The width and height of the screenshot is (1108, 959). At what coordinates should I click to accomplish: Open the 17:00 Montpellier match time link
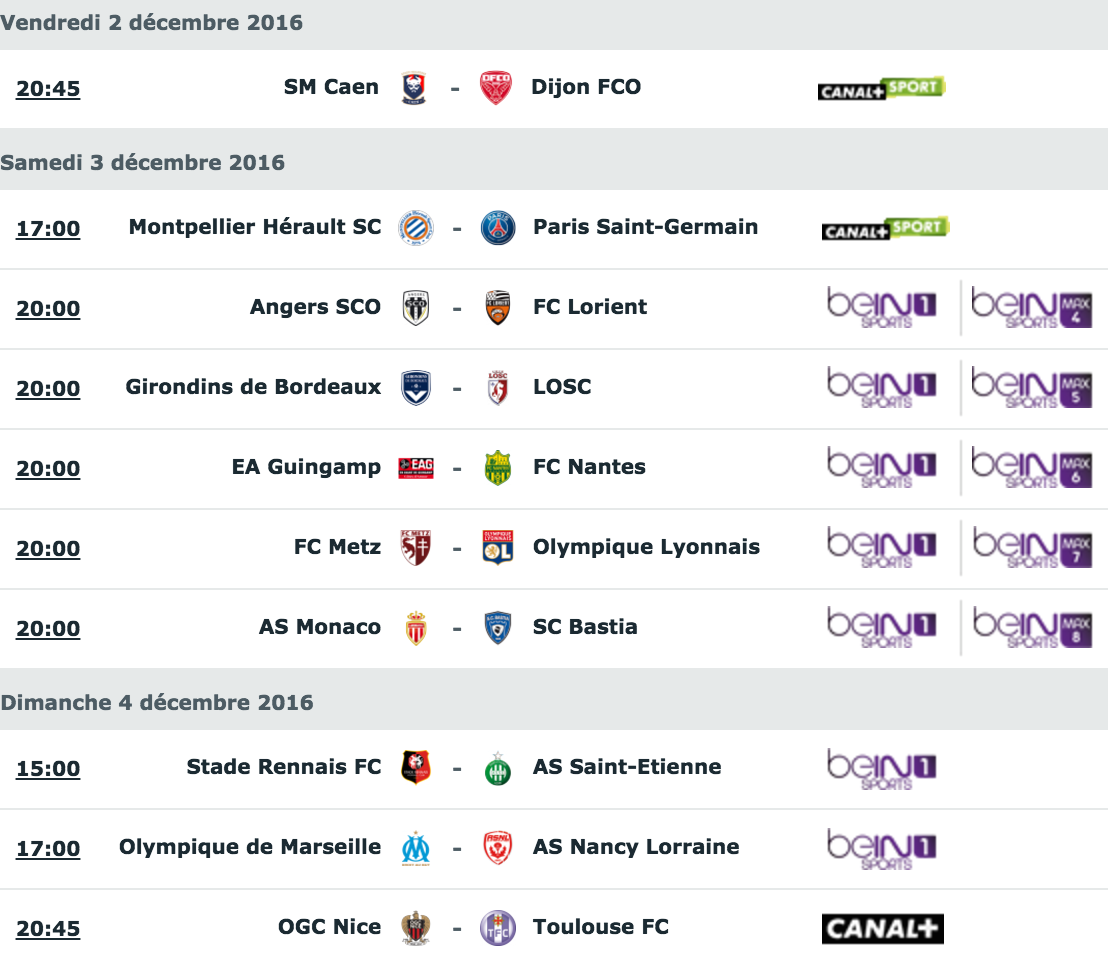tap(48, 228)
